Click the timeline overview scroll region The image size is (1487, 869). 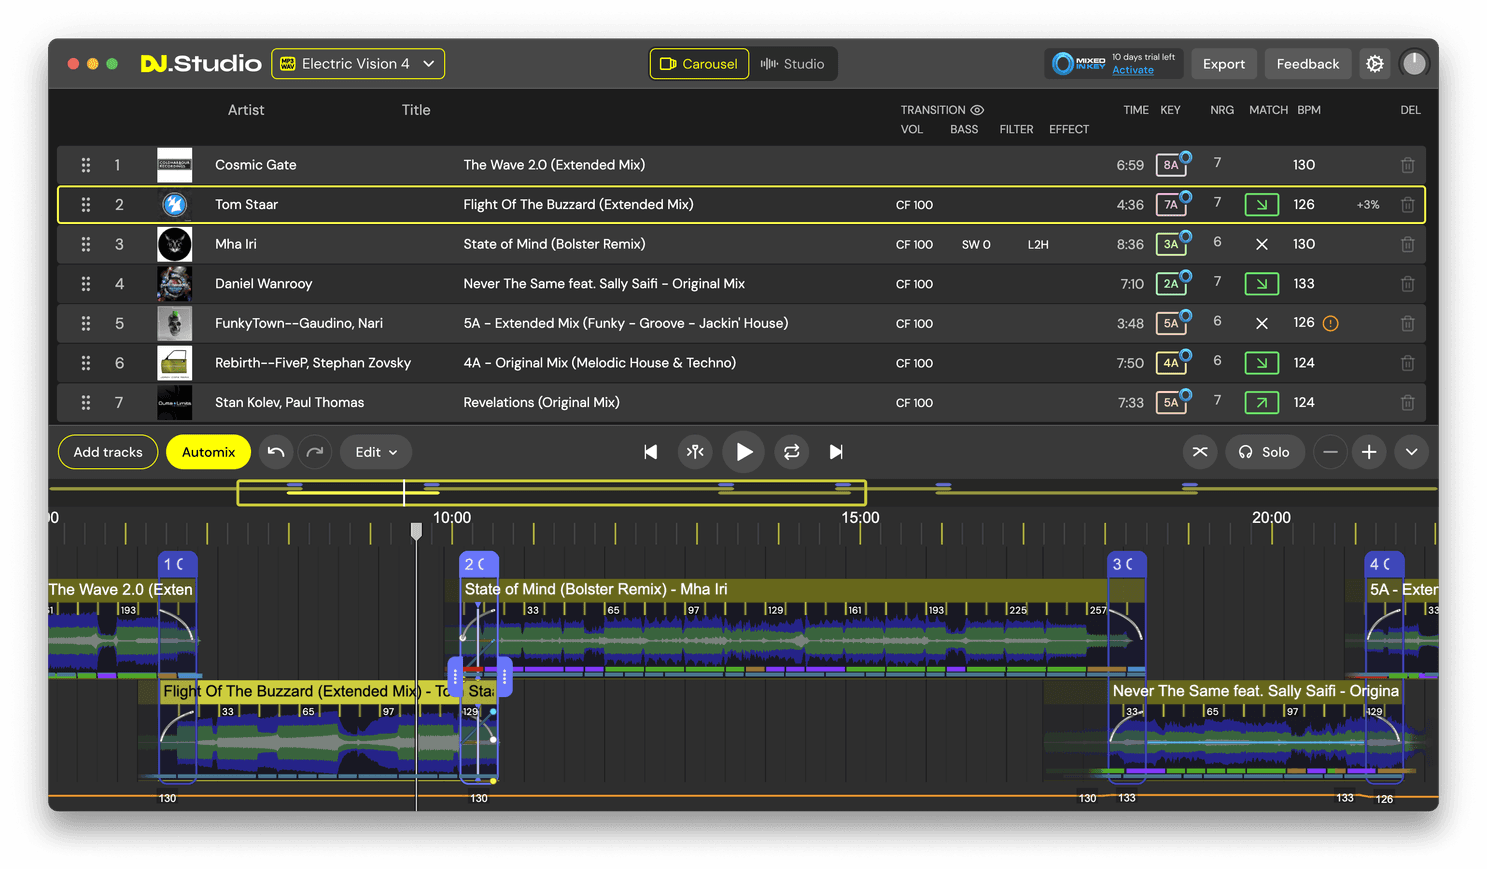552,492
